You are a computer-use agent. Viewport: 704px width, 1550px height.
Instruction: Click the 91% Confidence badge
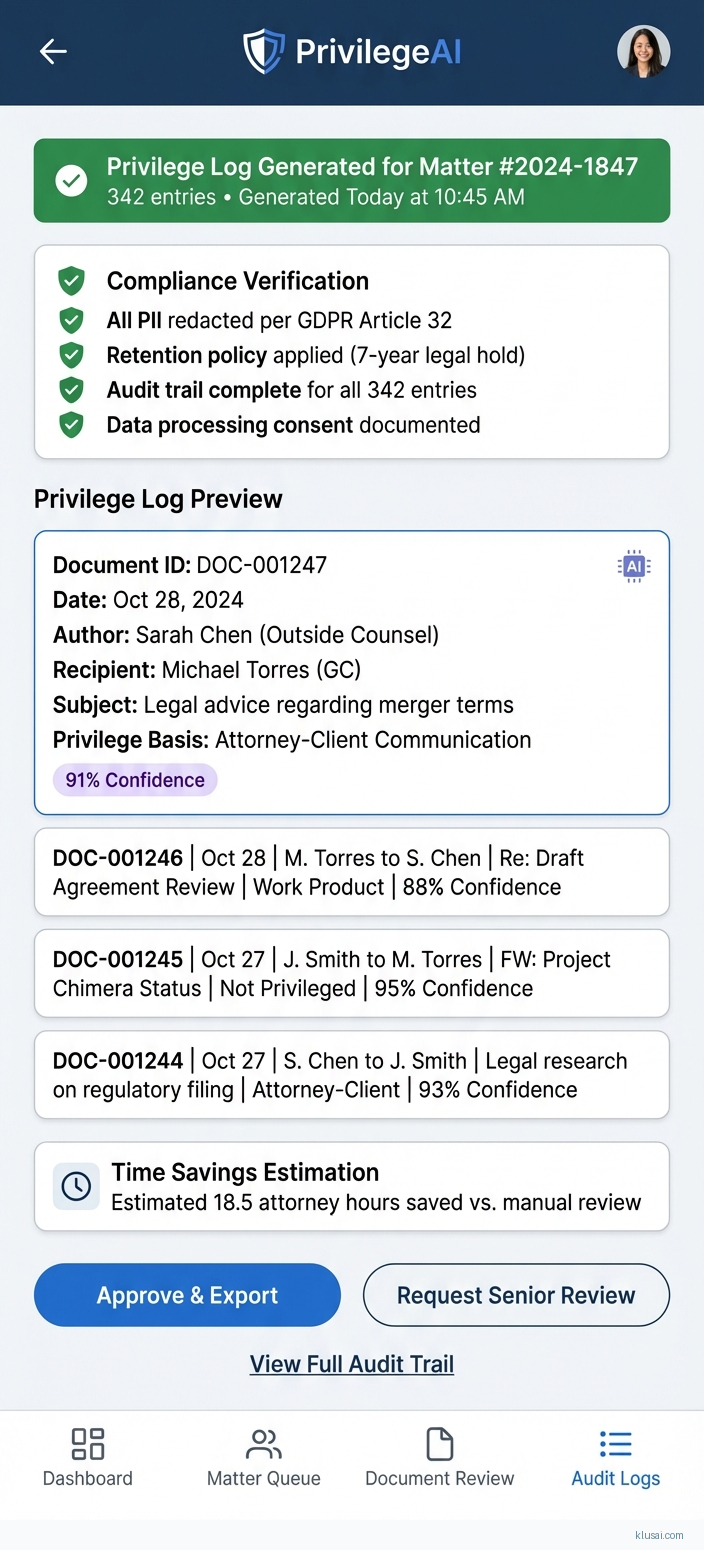pos(135,780)
